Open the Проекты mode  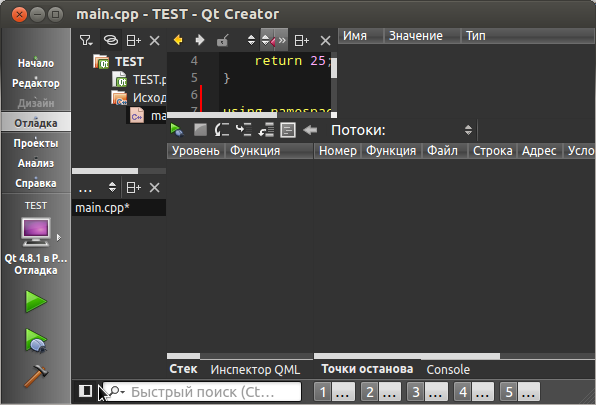(36, 143)
